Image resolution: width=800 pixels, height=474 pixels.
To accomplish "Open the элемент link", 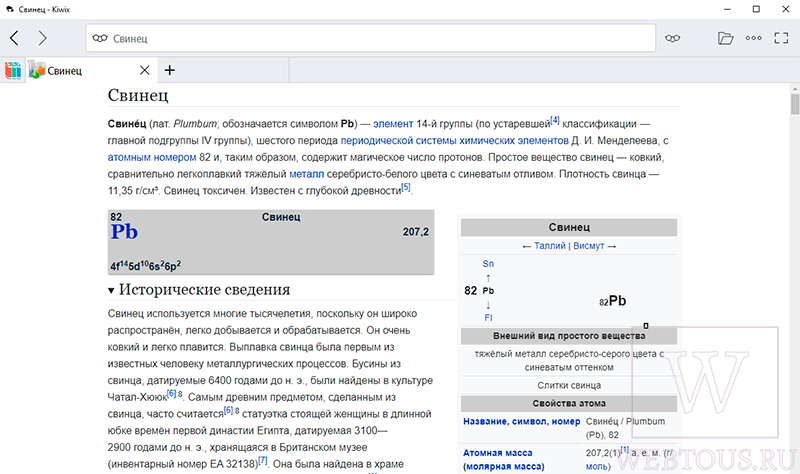I will coord(393,124).
